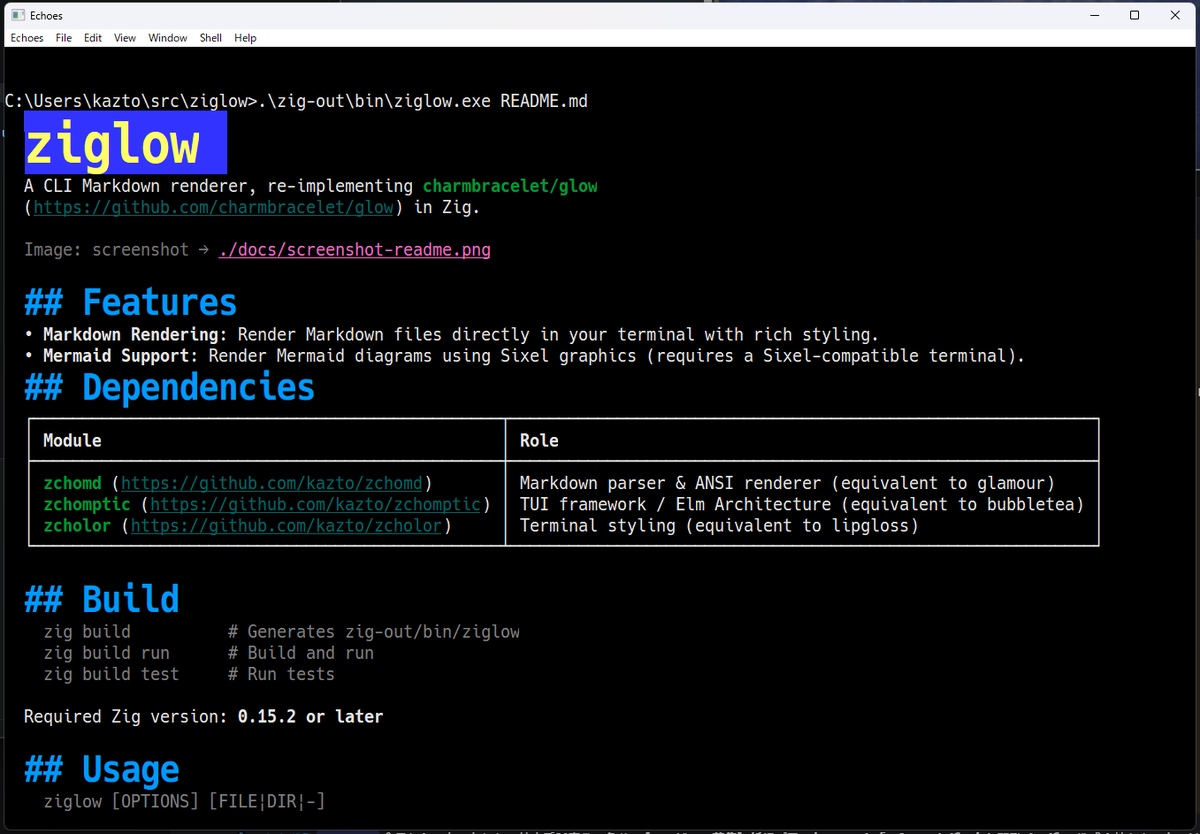Click the Usage heading
This screenshot has width=1200, height=834.
pyautogui.click(x=102, y=769)
